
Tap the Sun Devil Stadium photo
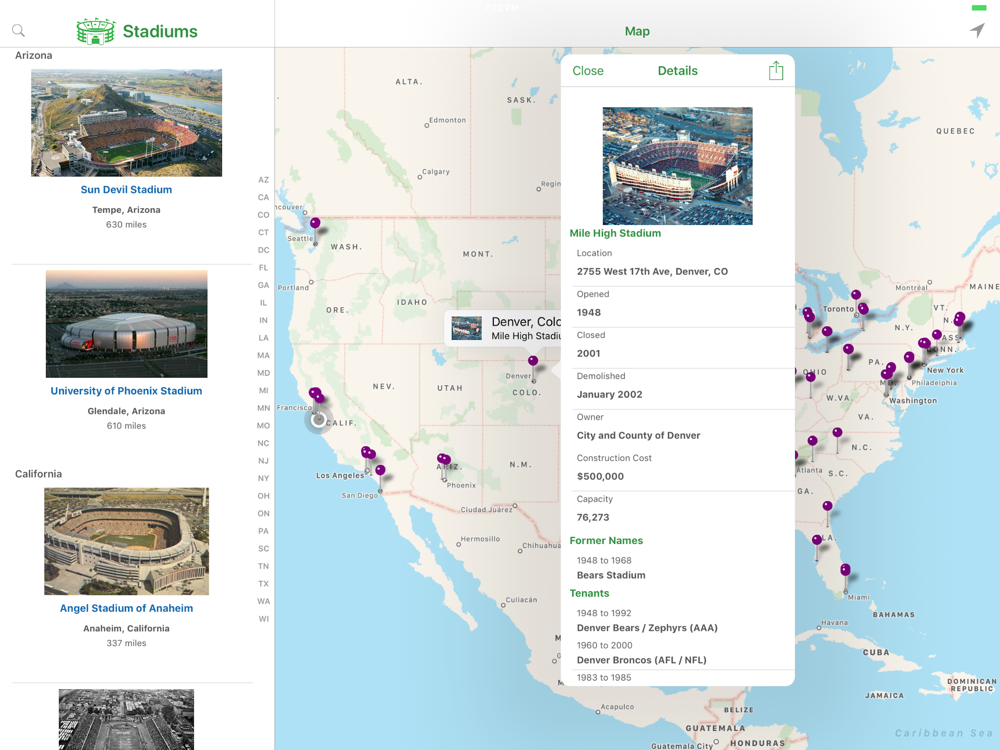[126, 122]
